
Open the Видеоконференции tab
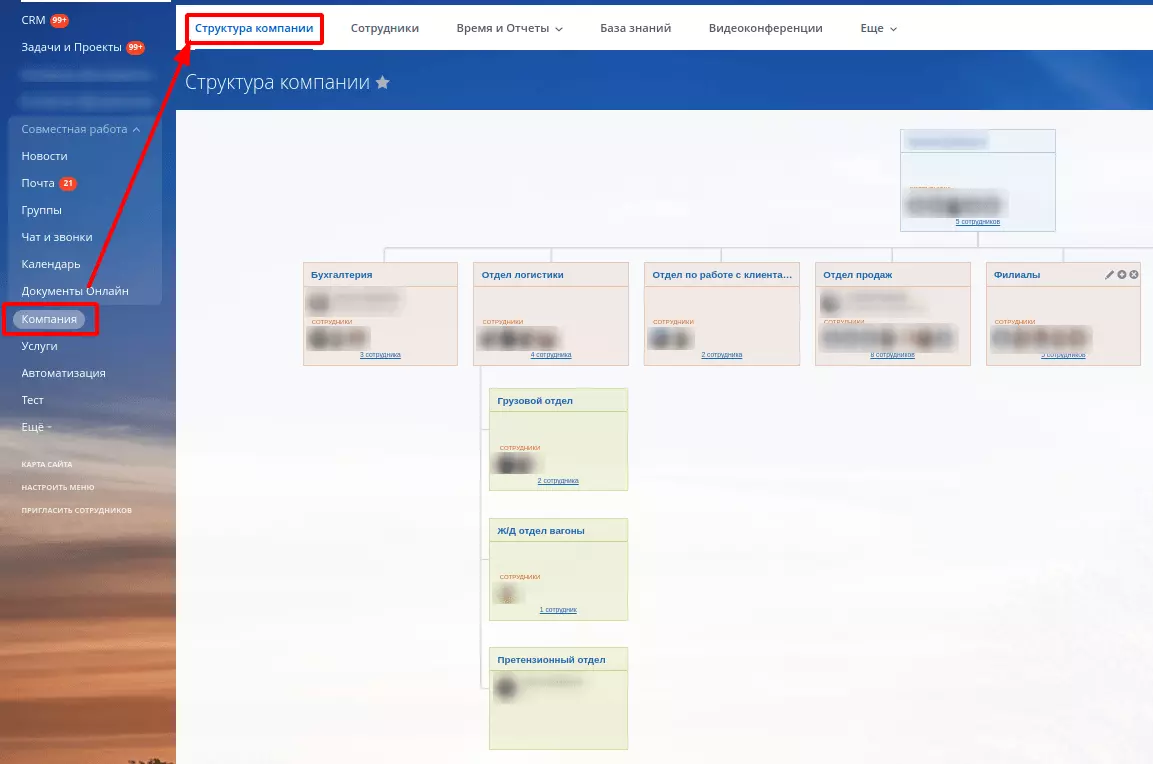[x=765, y=28]
